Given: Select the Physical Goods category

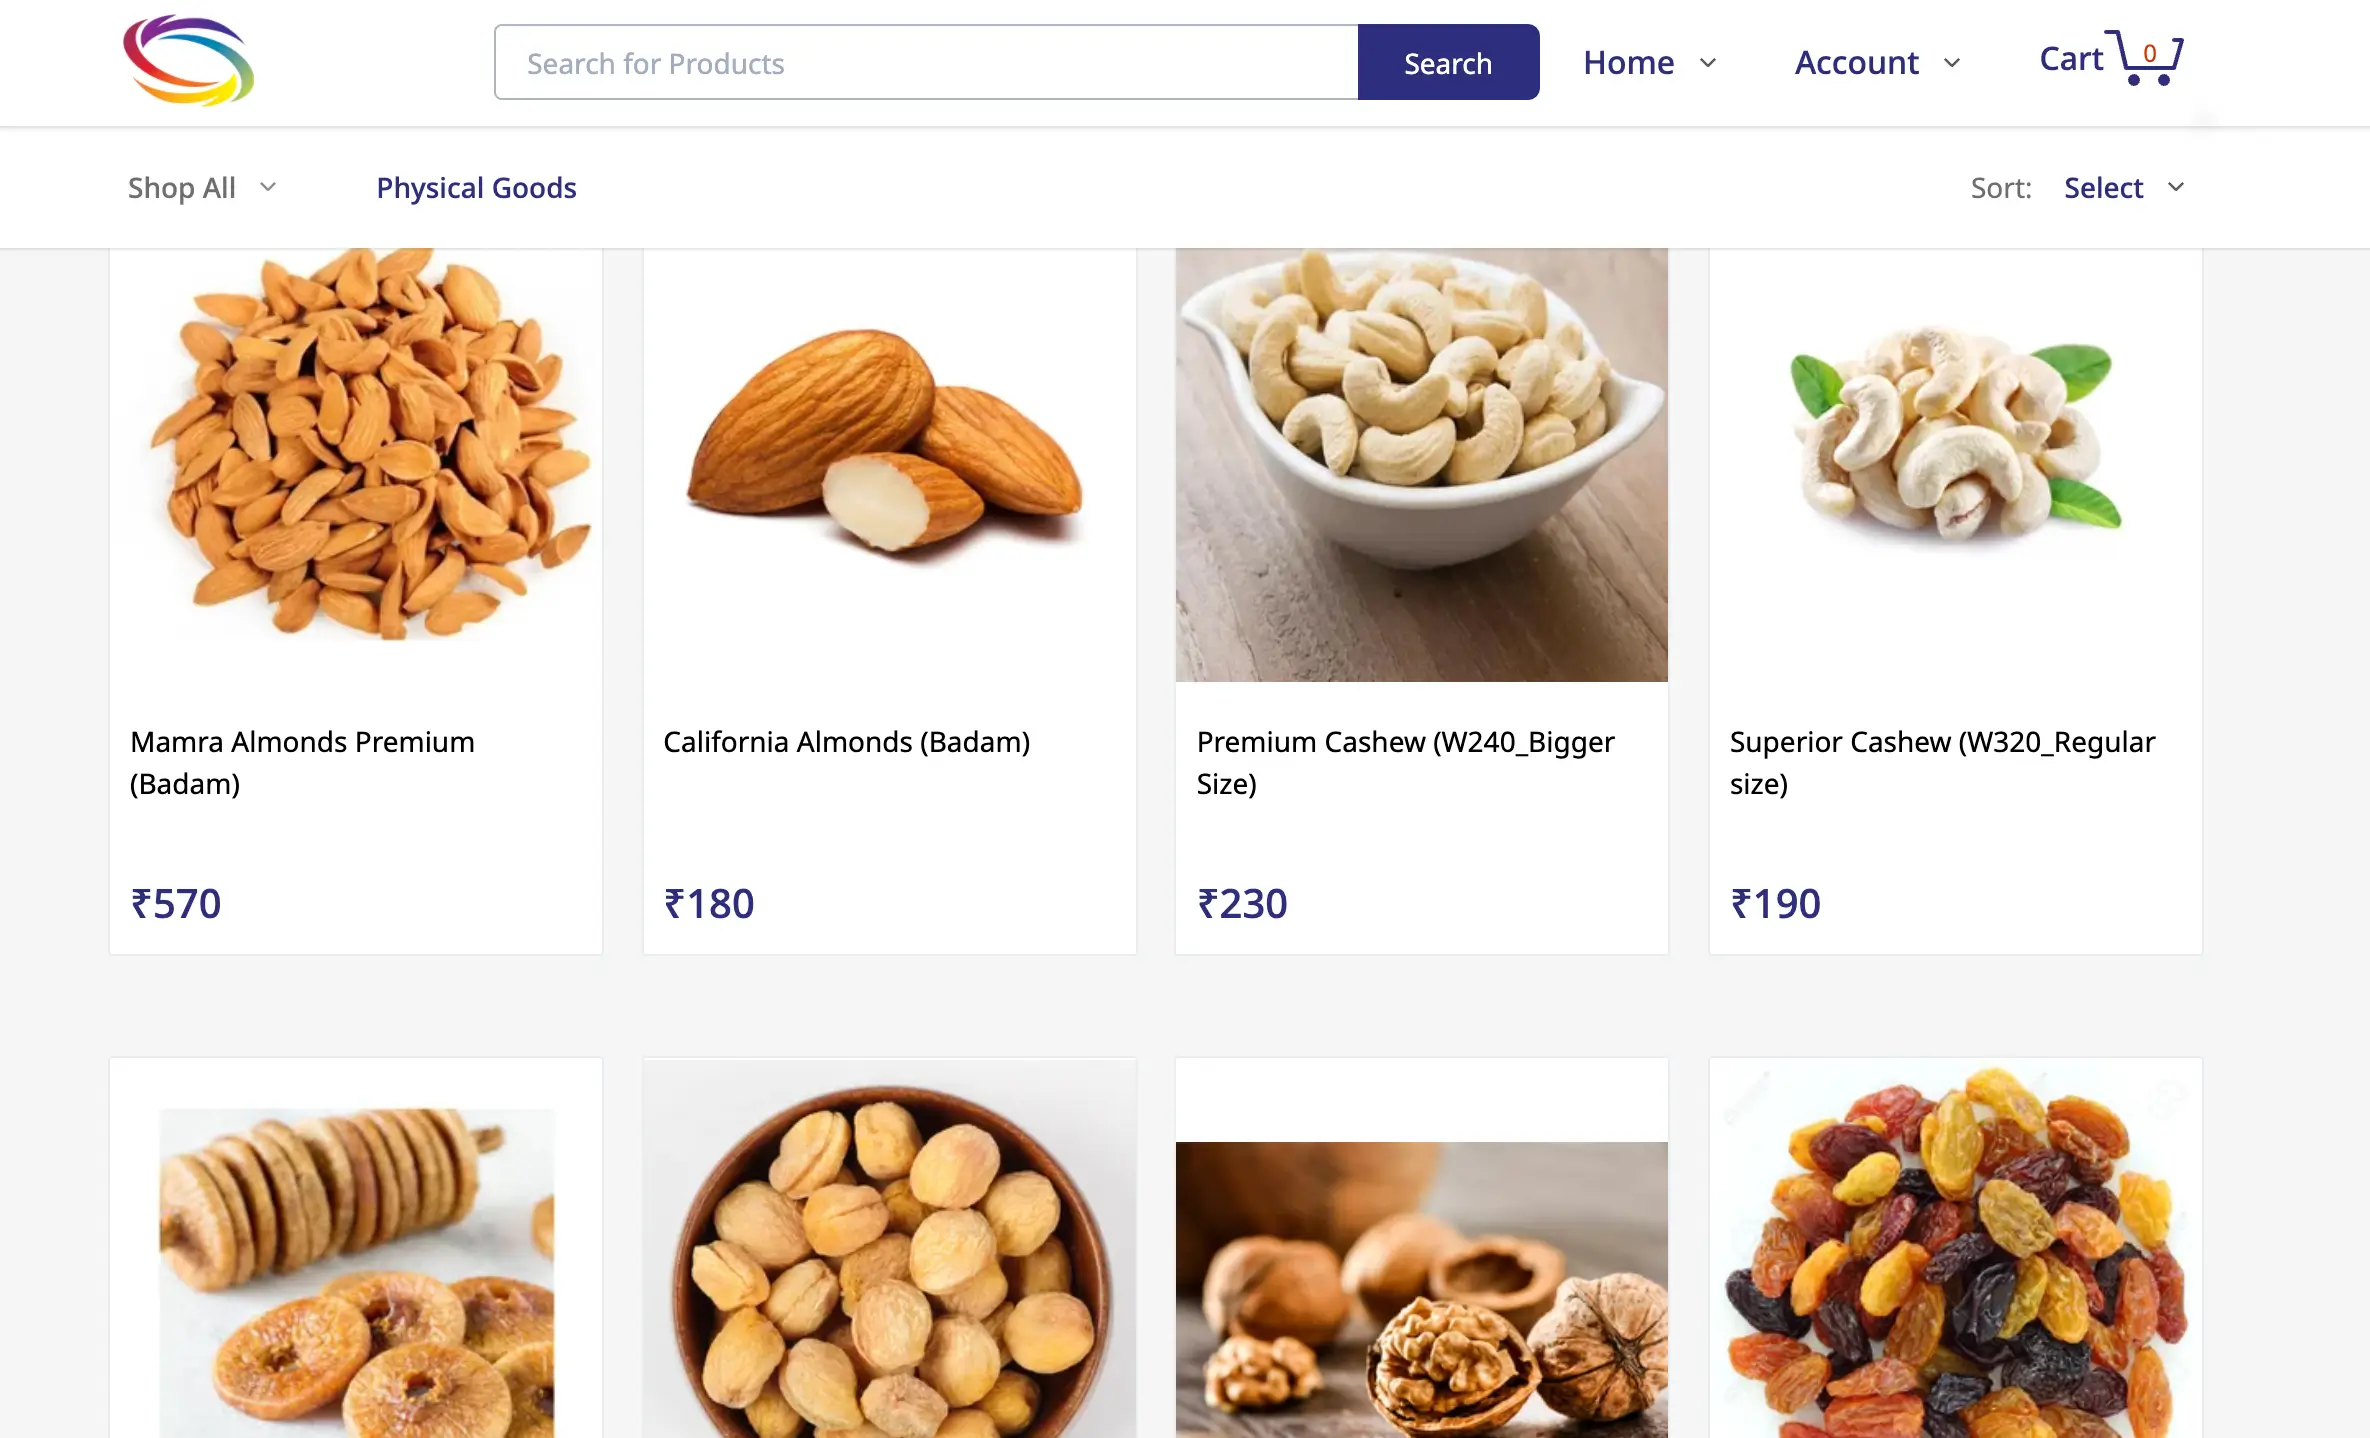Looking at the screenshot, I should [x=476, y=188].
